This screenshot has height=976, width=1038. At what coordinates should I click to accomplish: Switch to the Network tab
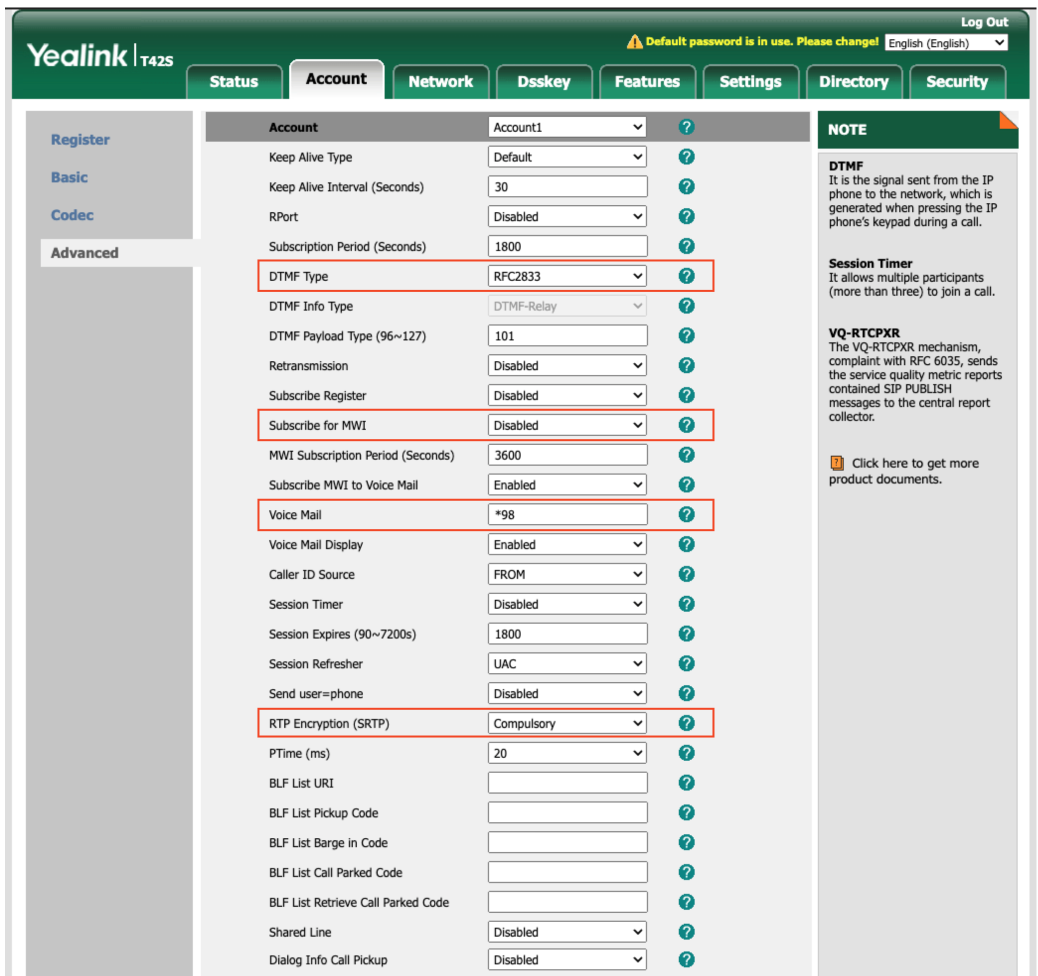(x=441, y=81)
